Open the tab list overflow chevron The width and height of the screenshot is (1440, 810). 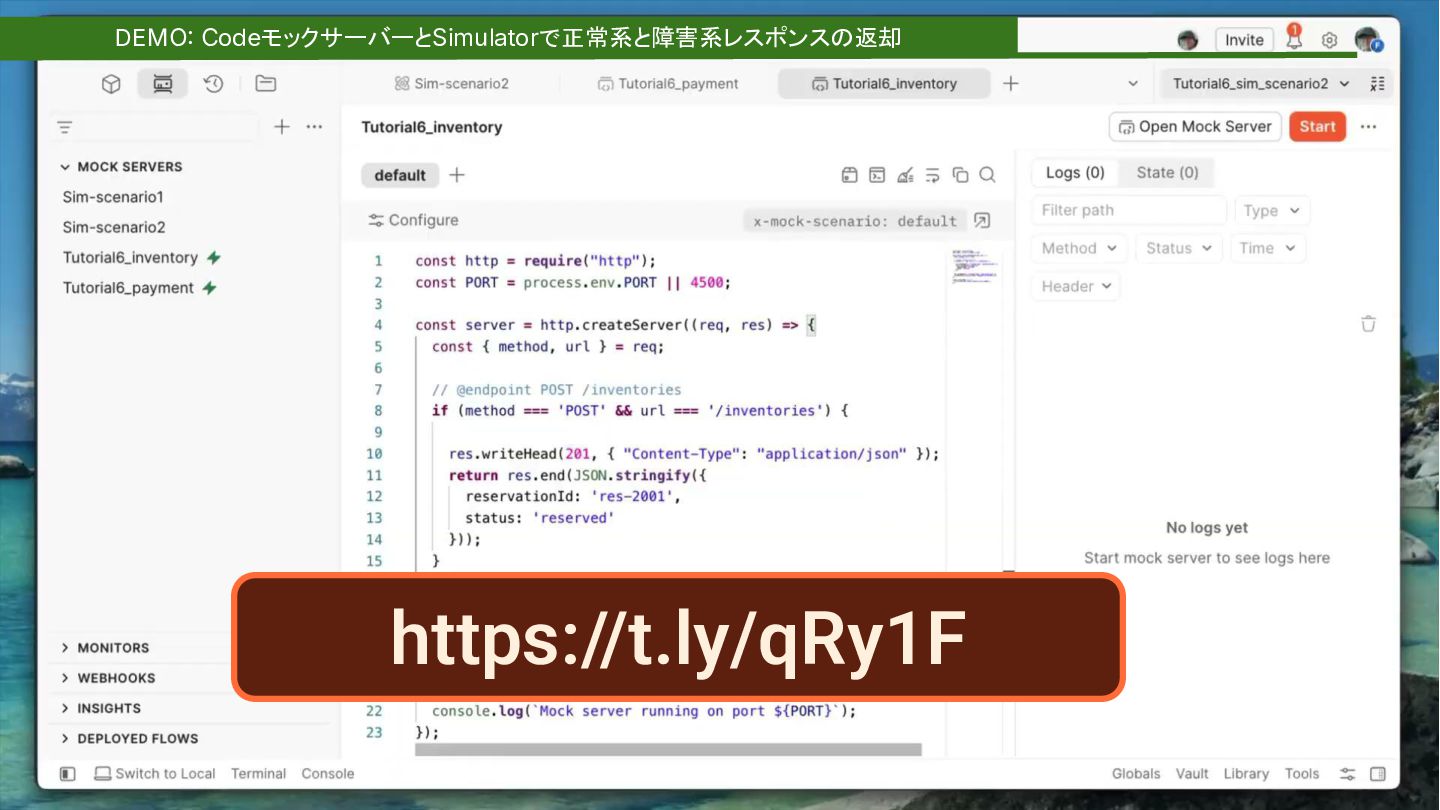tap(1133, 84)
